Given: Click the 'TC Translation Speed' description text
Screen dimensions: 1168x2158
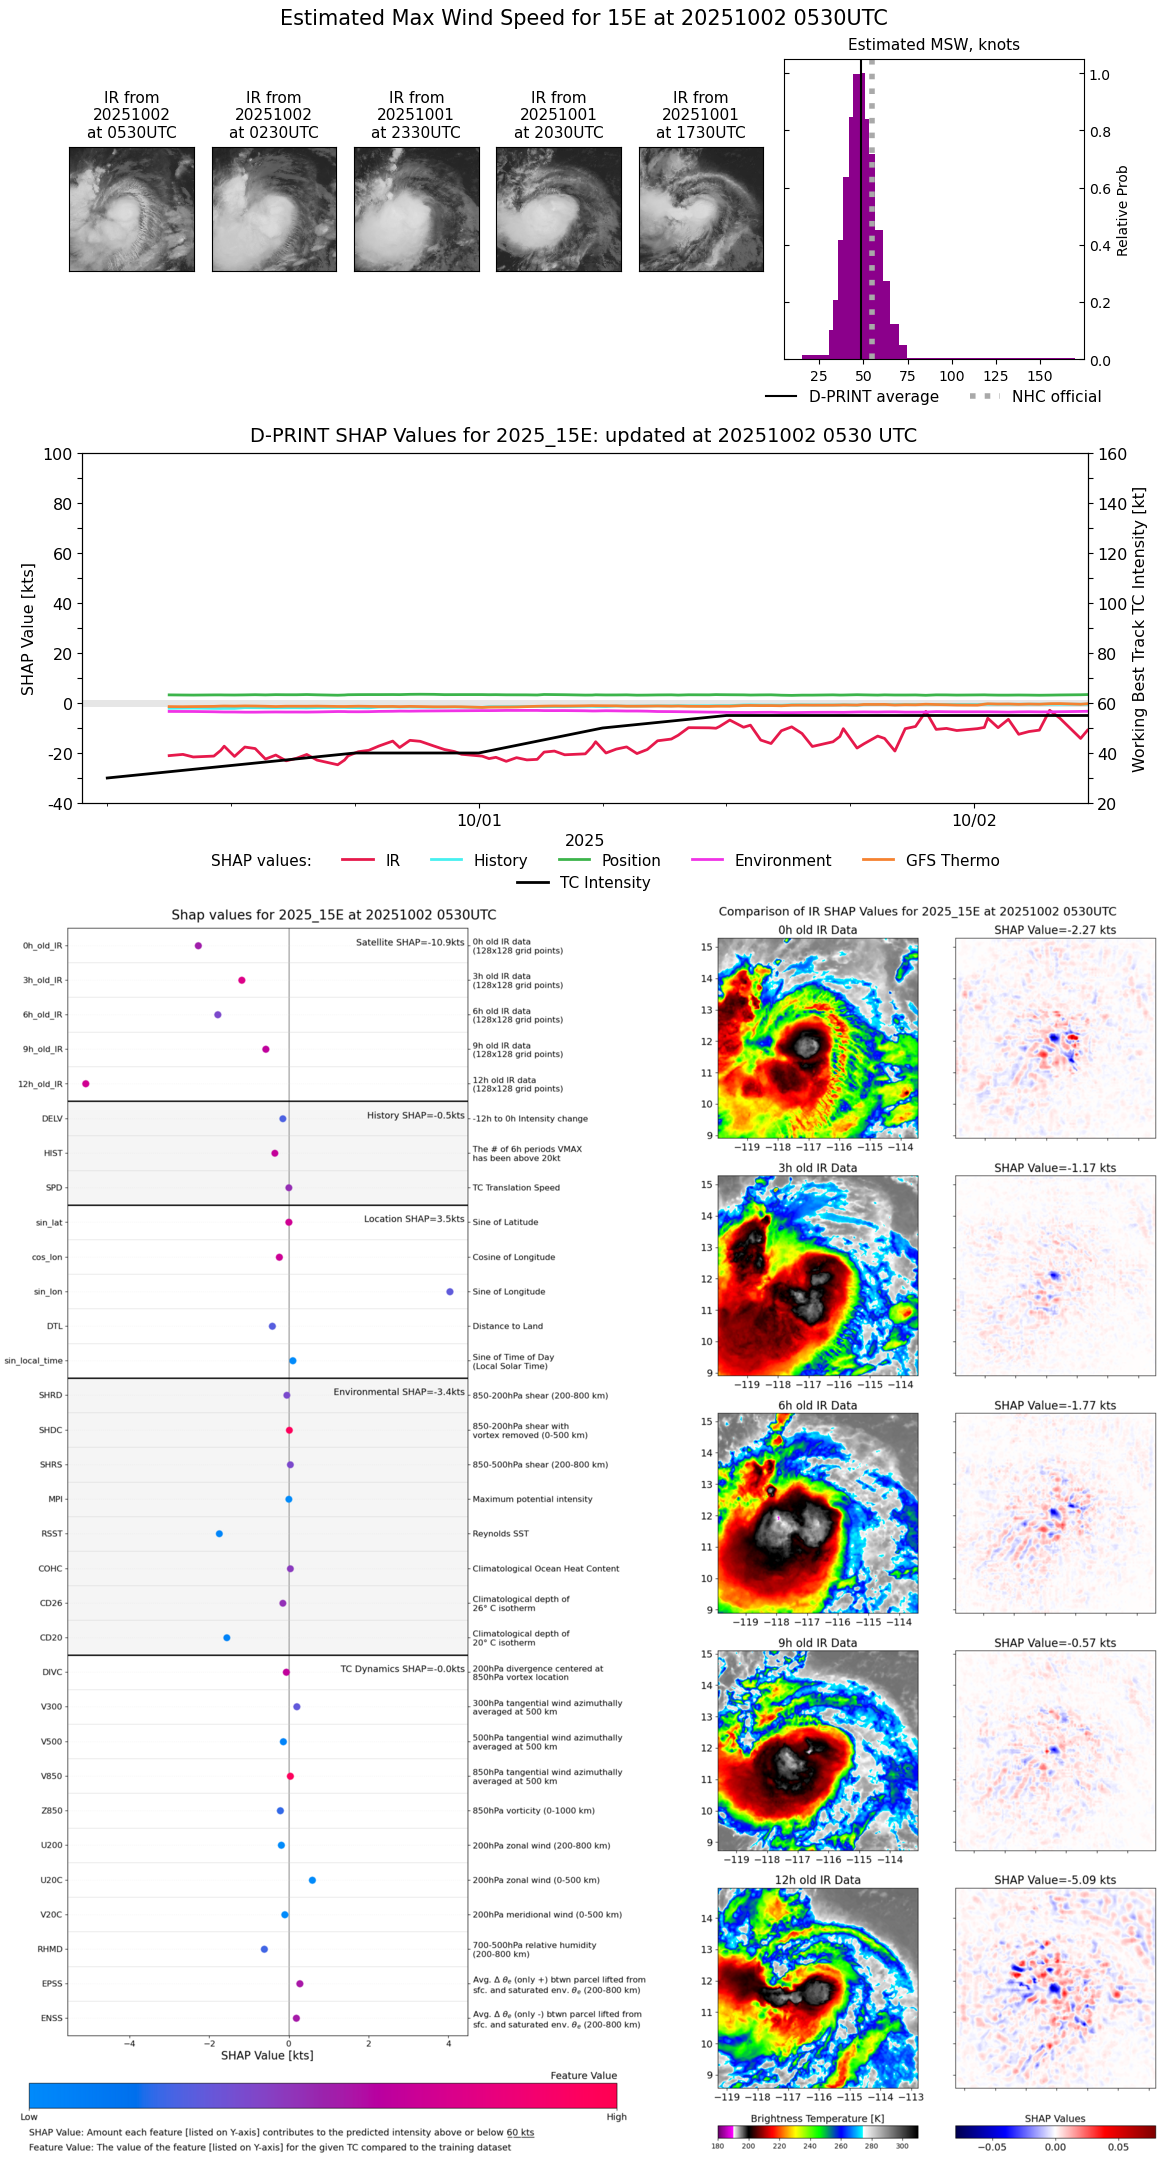Looking at the screenshot, I should [x=516, y=1188].
